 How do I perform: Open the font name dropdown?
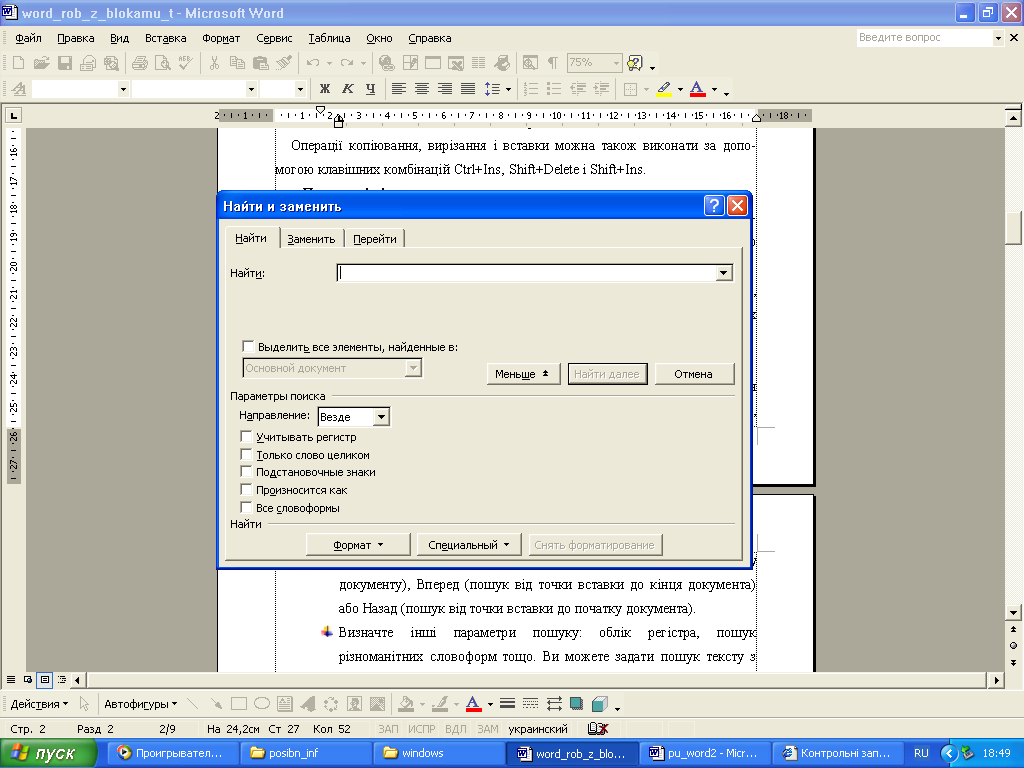[x=251, y=89]
